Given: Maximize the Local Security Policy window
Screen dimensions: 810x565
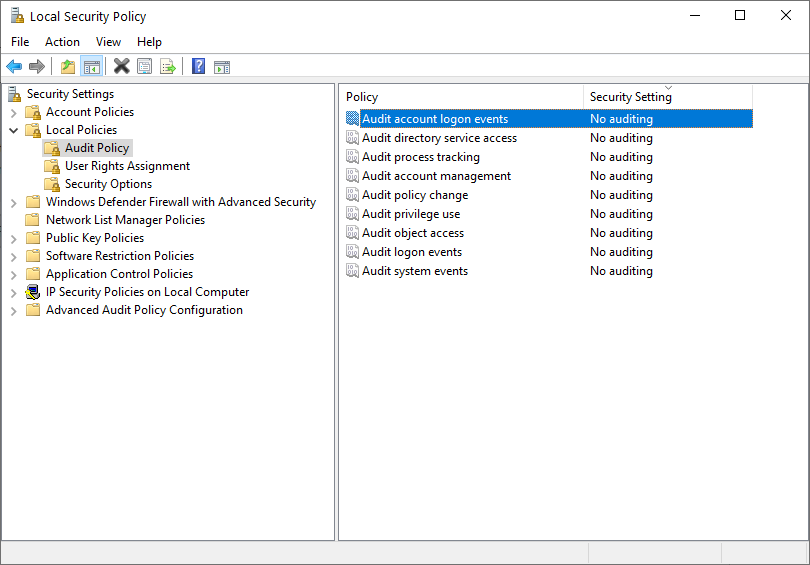Looking at the screenshot, I should [x=740, y=15].
